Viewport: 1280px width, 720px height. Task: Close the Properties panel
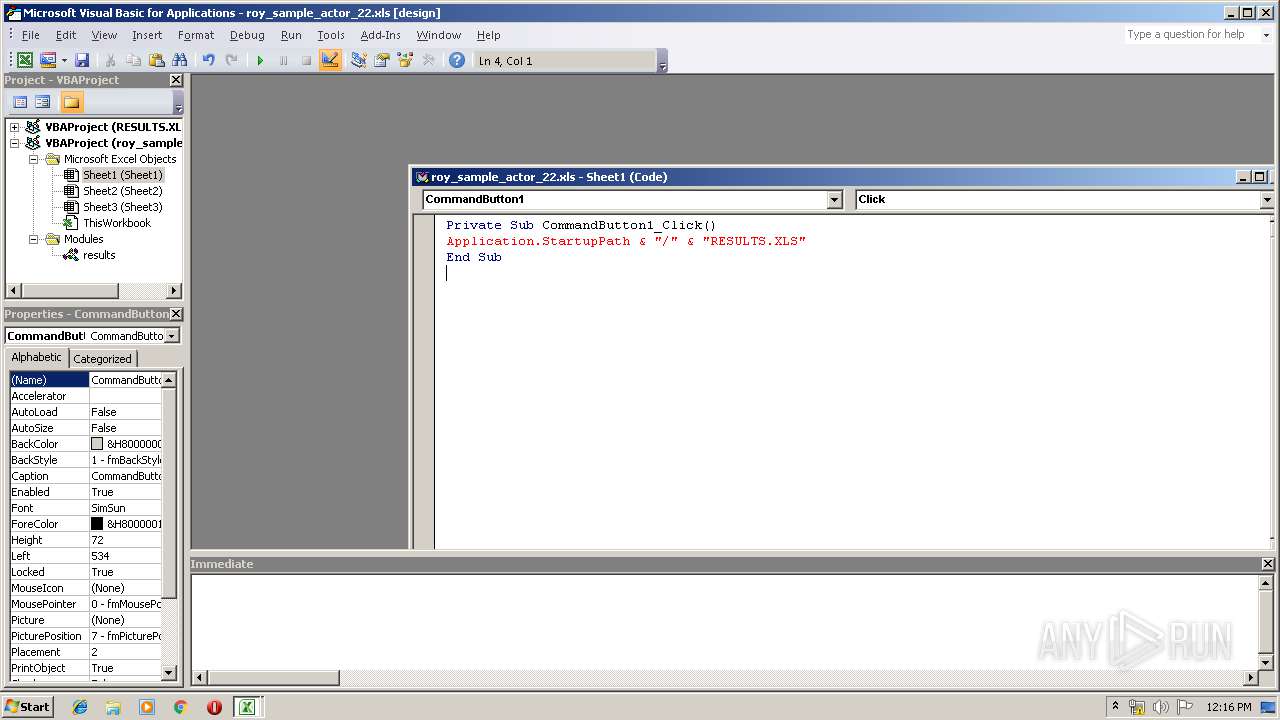point(176,314)
